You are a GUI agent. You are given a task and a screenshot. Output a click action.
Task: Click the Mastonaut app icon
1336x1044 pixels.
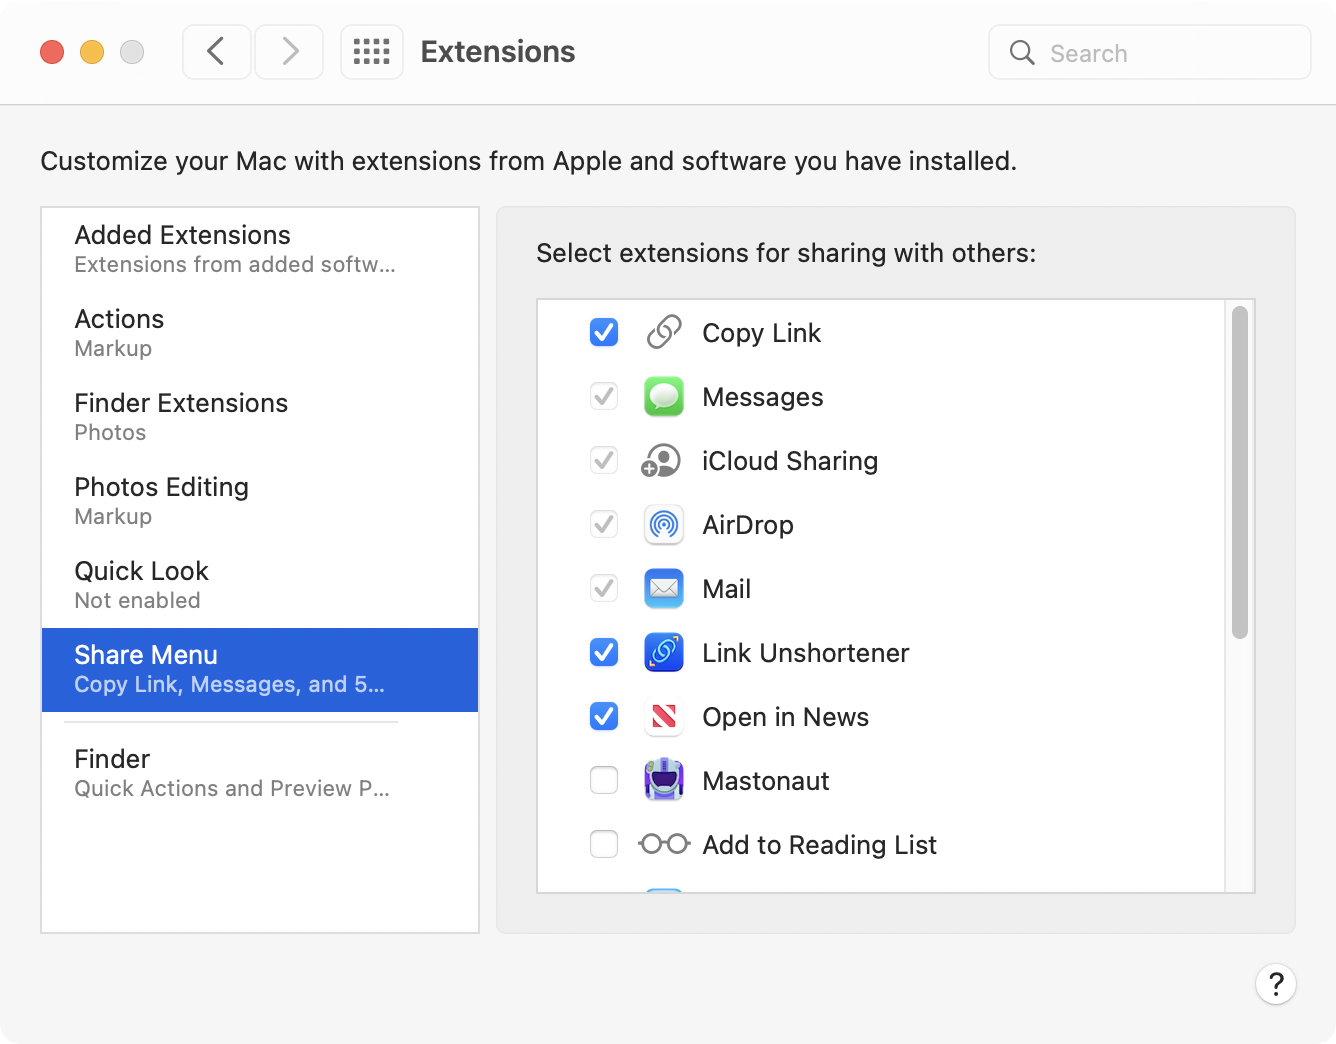[x=664, y=781]
